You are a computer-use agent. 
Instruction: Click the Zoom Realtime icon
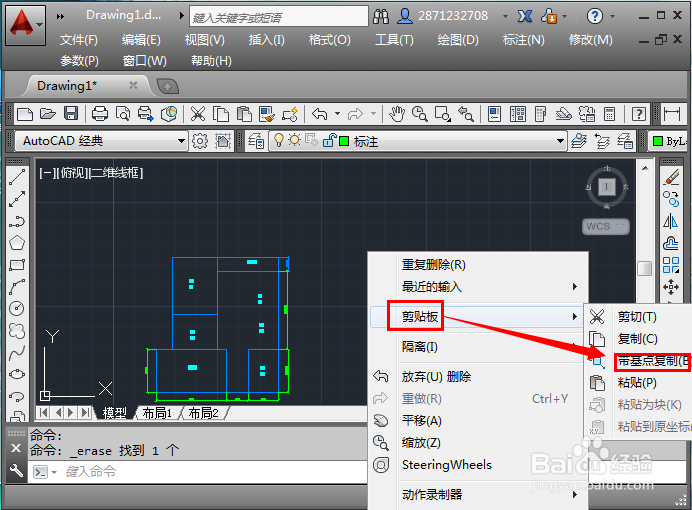click(x=420, y=114)
